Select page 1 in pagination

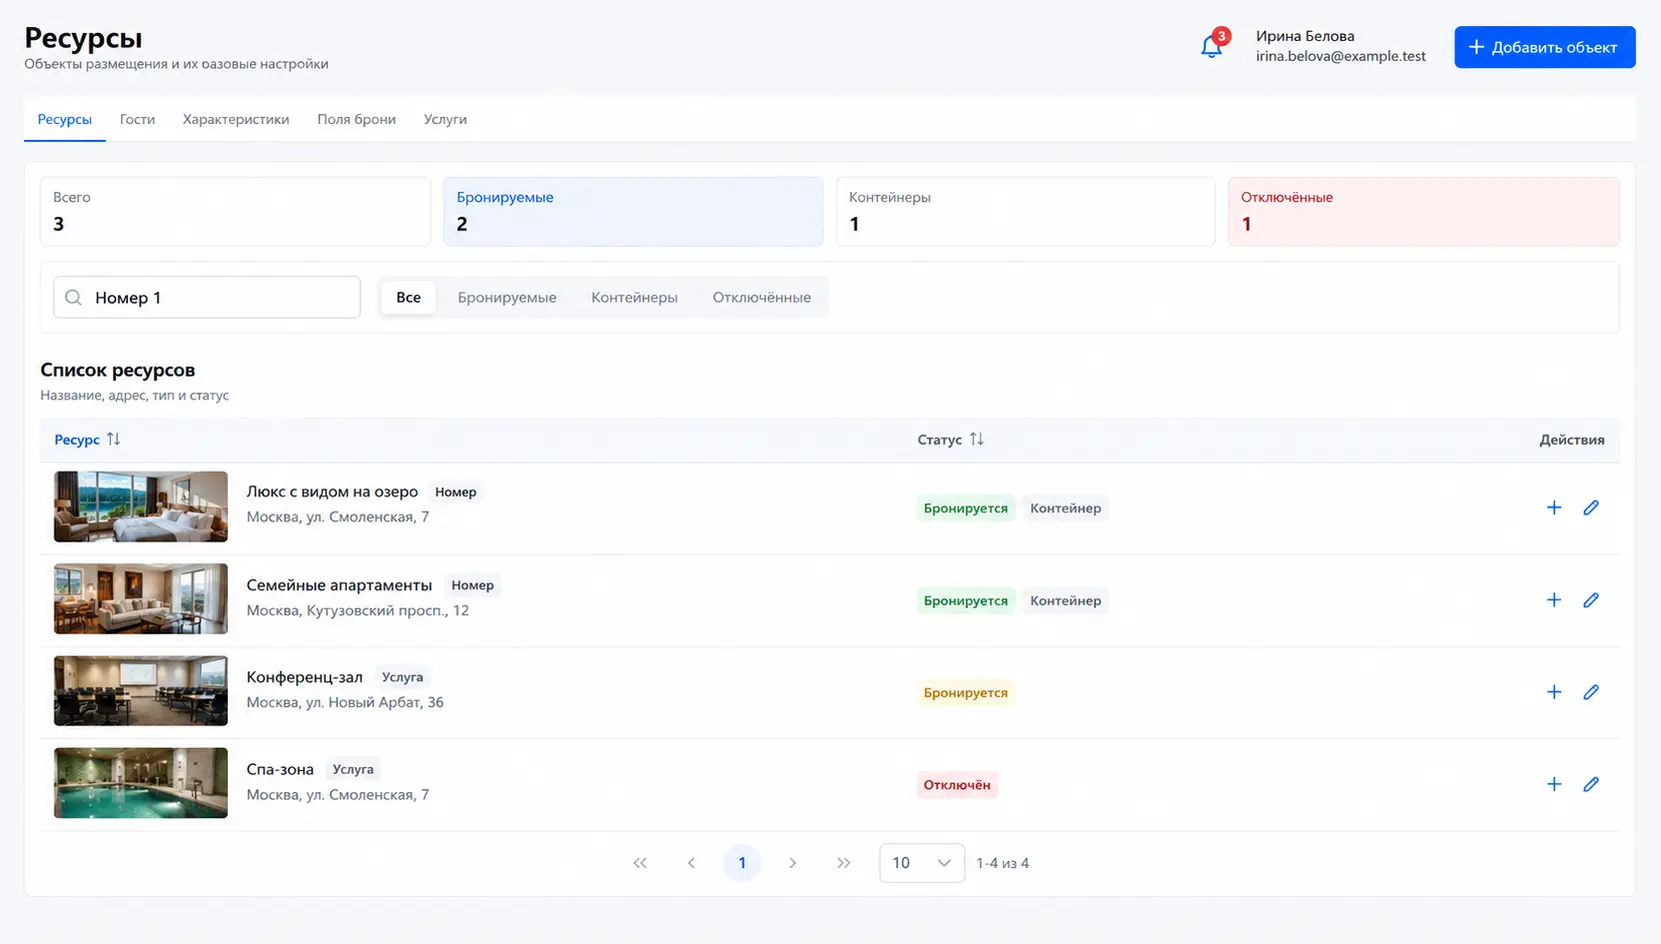tap(742, 863)
